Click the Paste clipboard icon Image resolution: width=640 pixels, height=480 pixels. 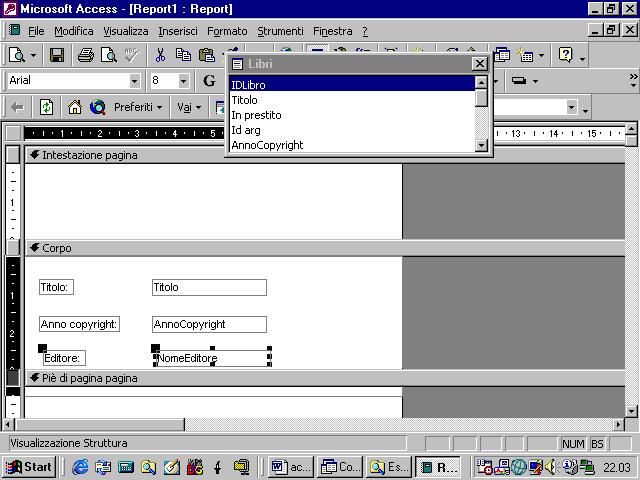[207, 55]
